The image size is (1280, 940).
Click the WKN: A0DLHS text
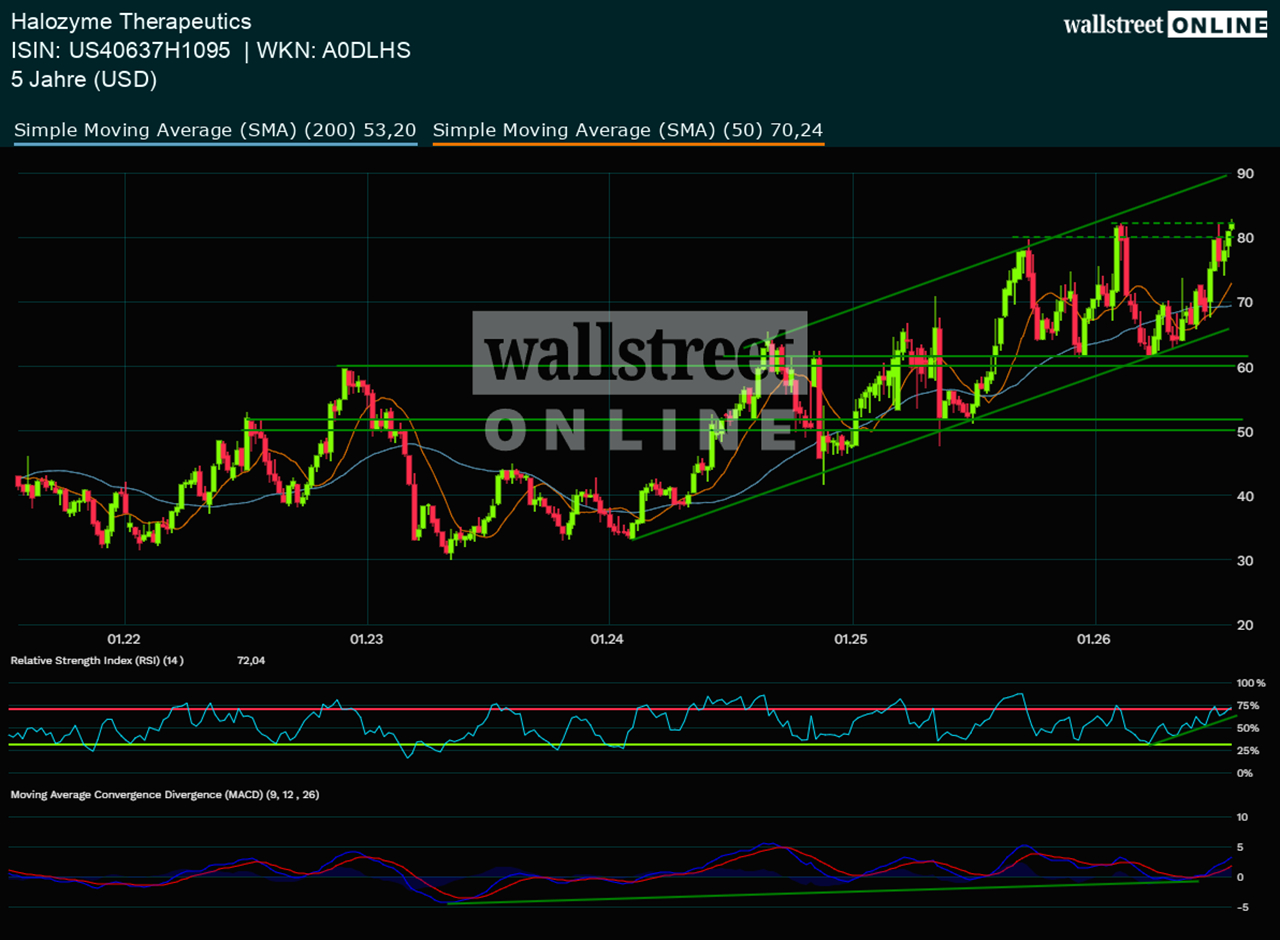pos(334,50)
